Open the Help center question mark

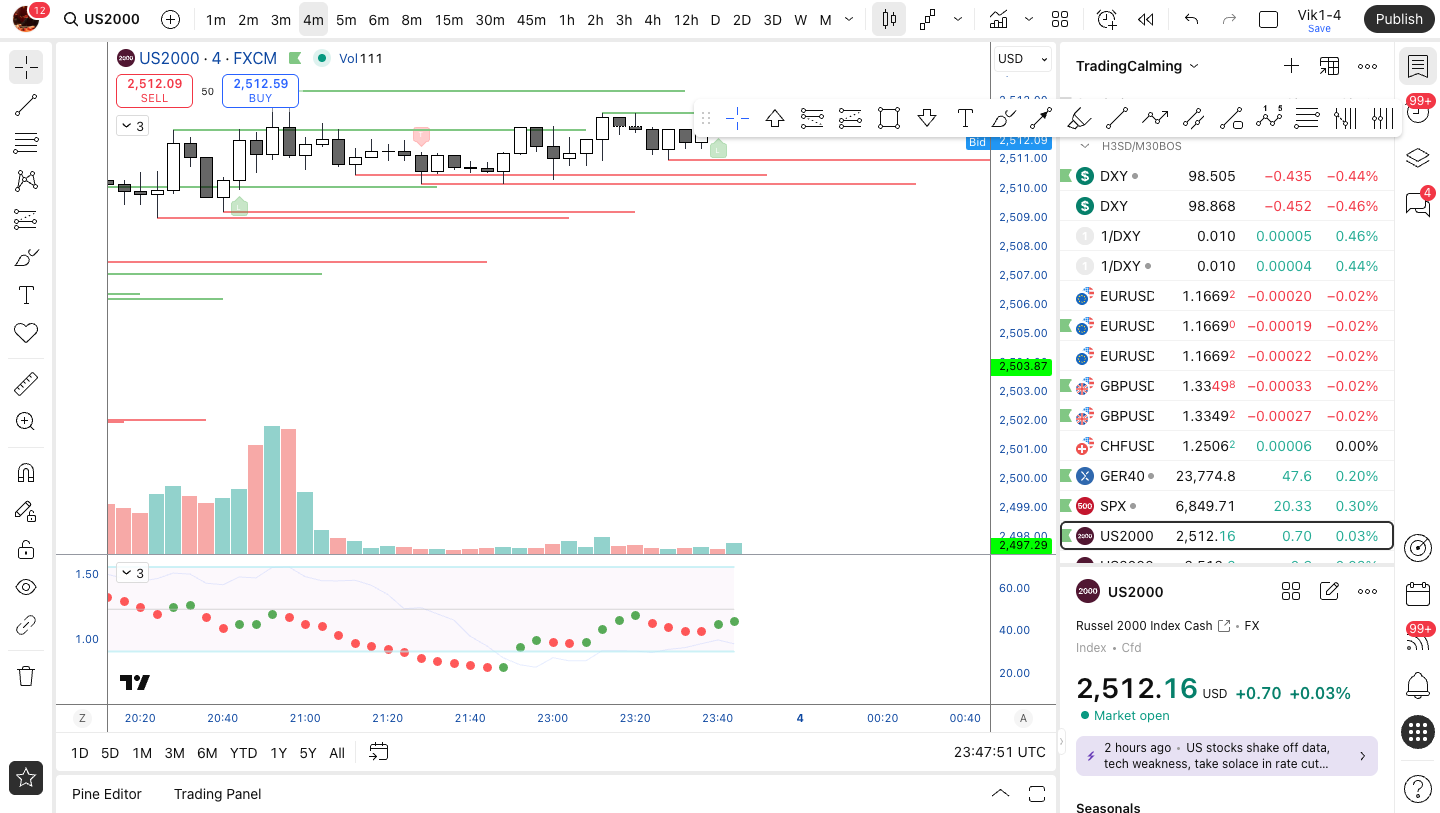click(x=1417, y=788)
